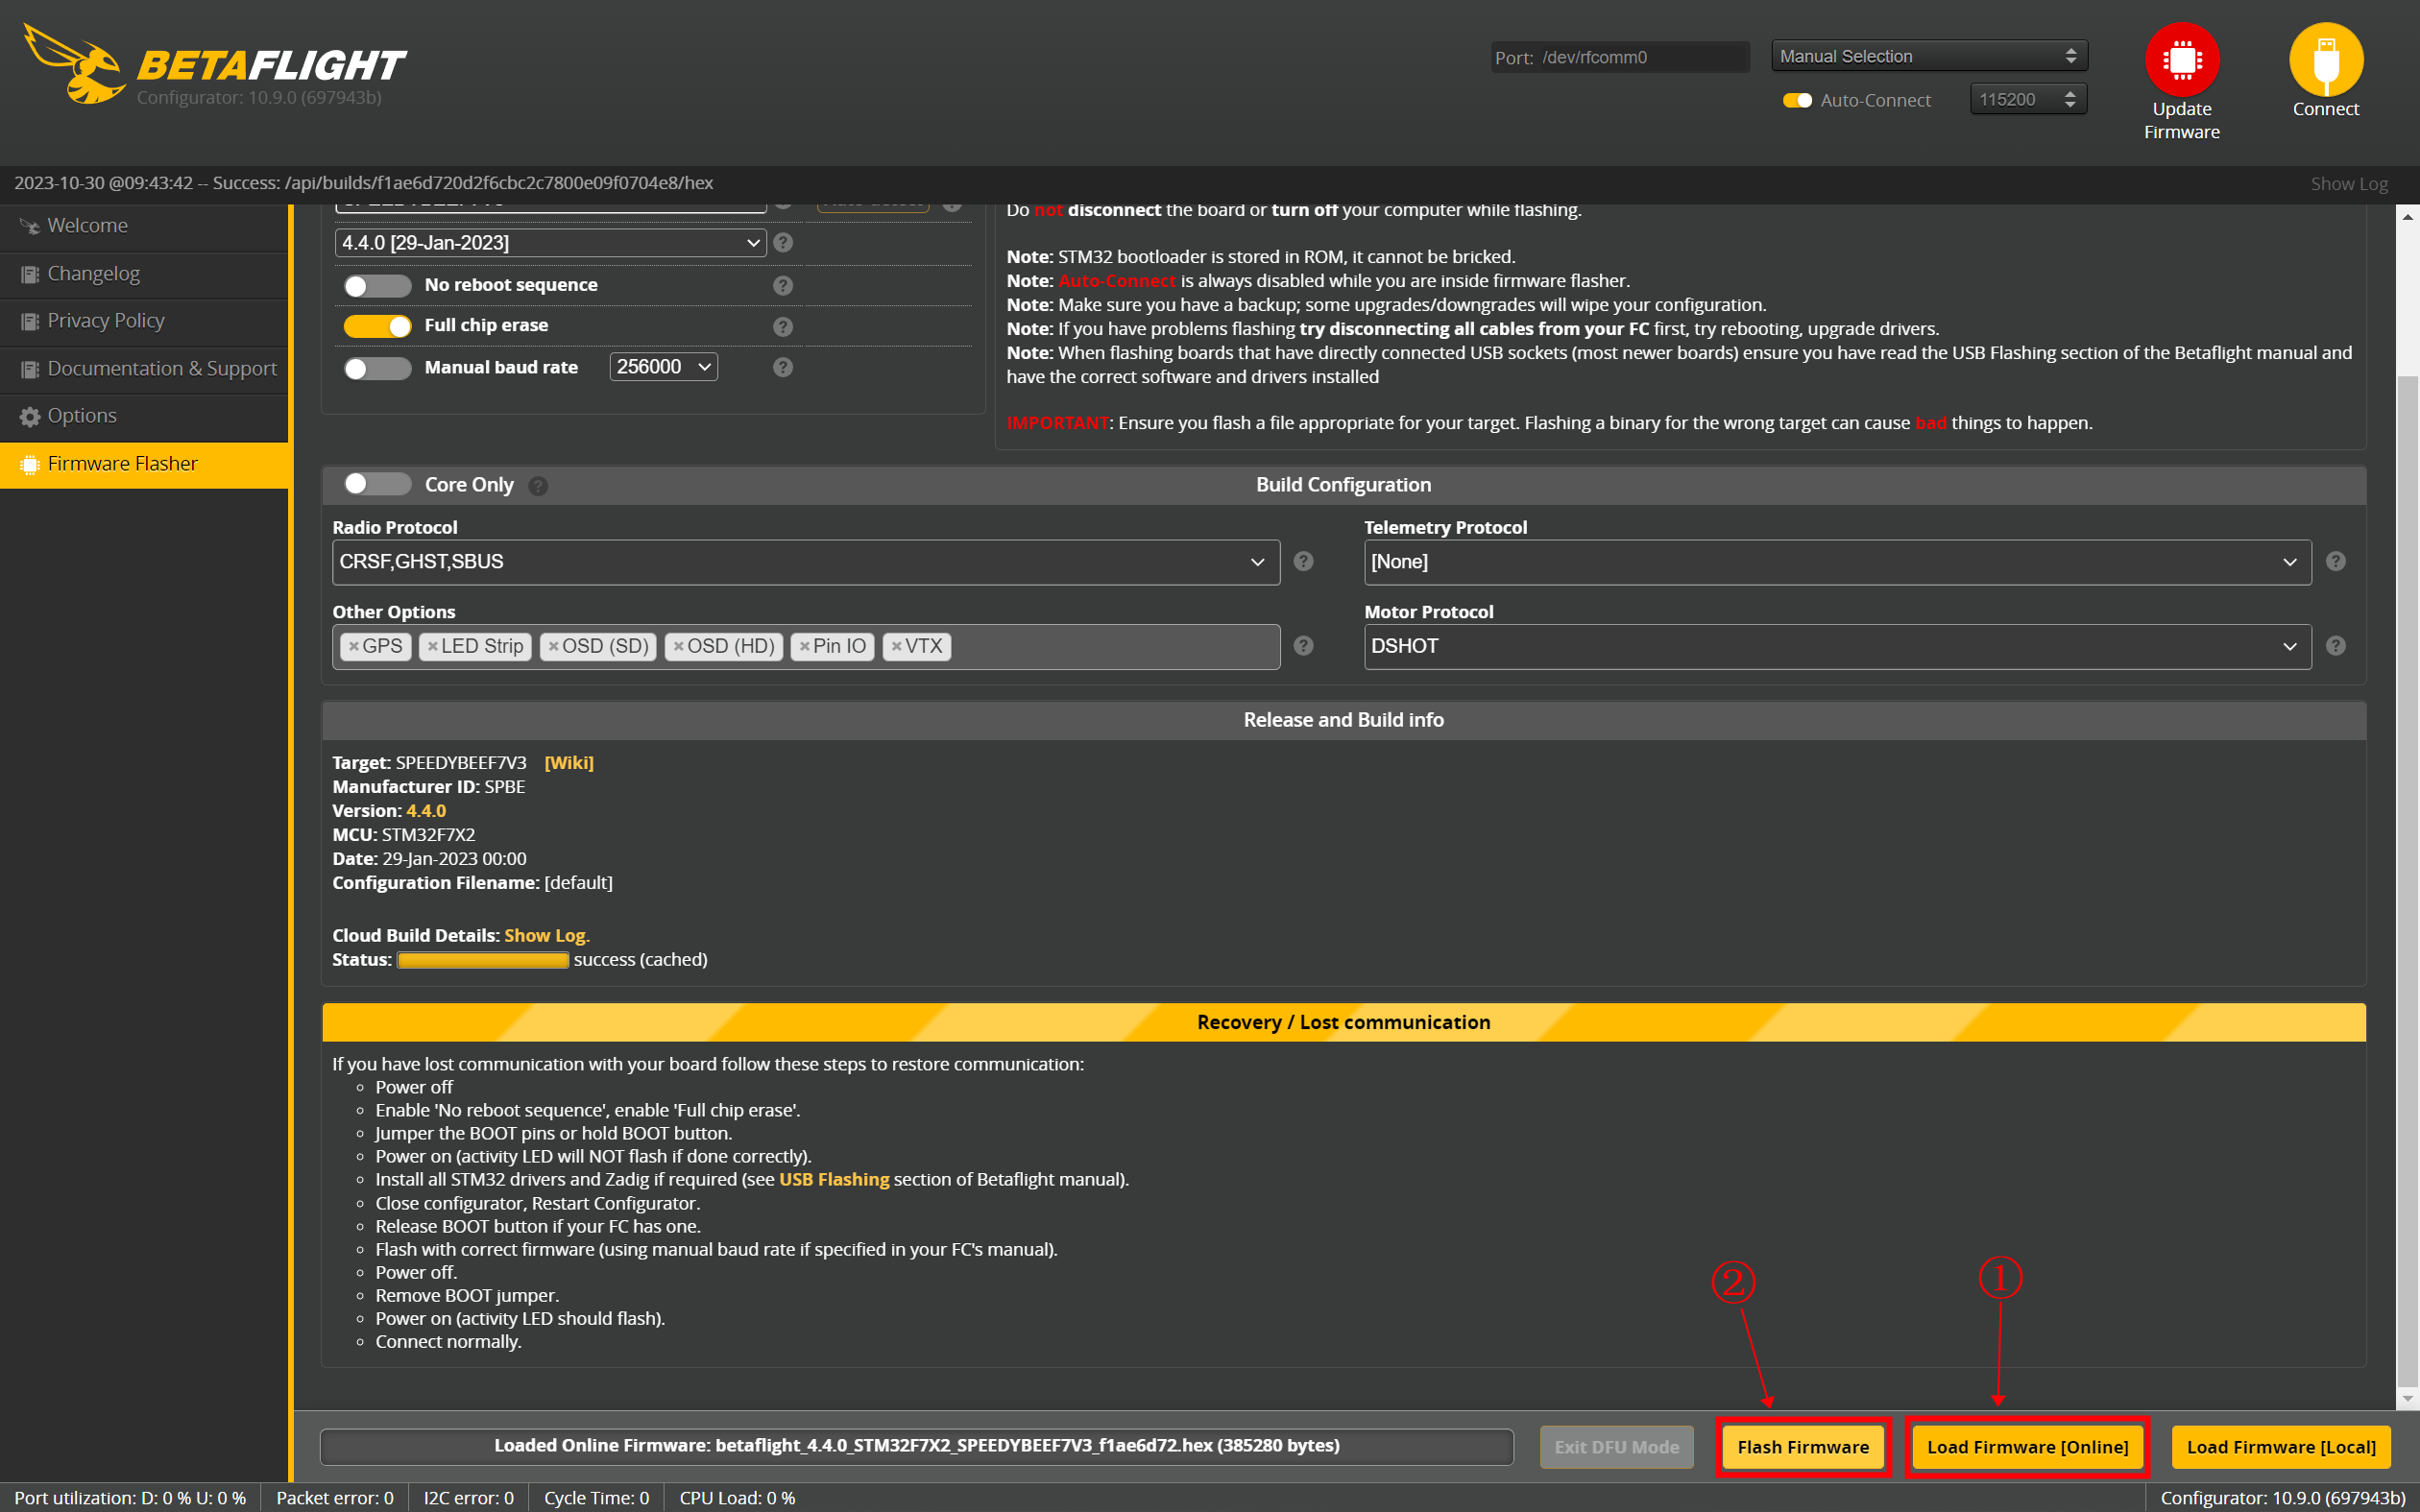Image resolution: width=2420 pixels, height=1512 pixels.
Task: Click the version 4.4.0 link
Action: tap(426, 811)
